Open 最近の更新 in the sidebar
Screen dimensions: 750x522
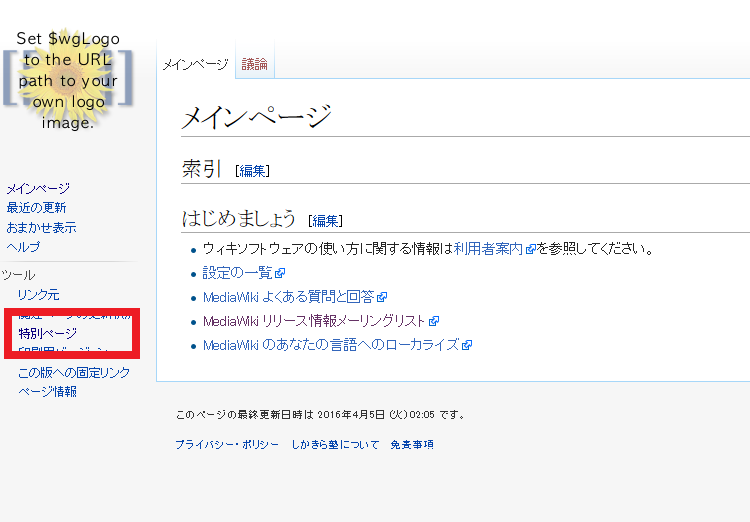pos(36,208)
